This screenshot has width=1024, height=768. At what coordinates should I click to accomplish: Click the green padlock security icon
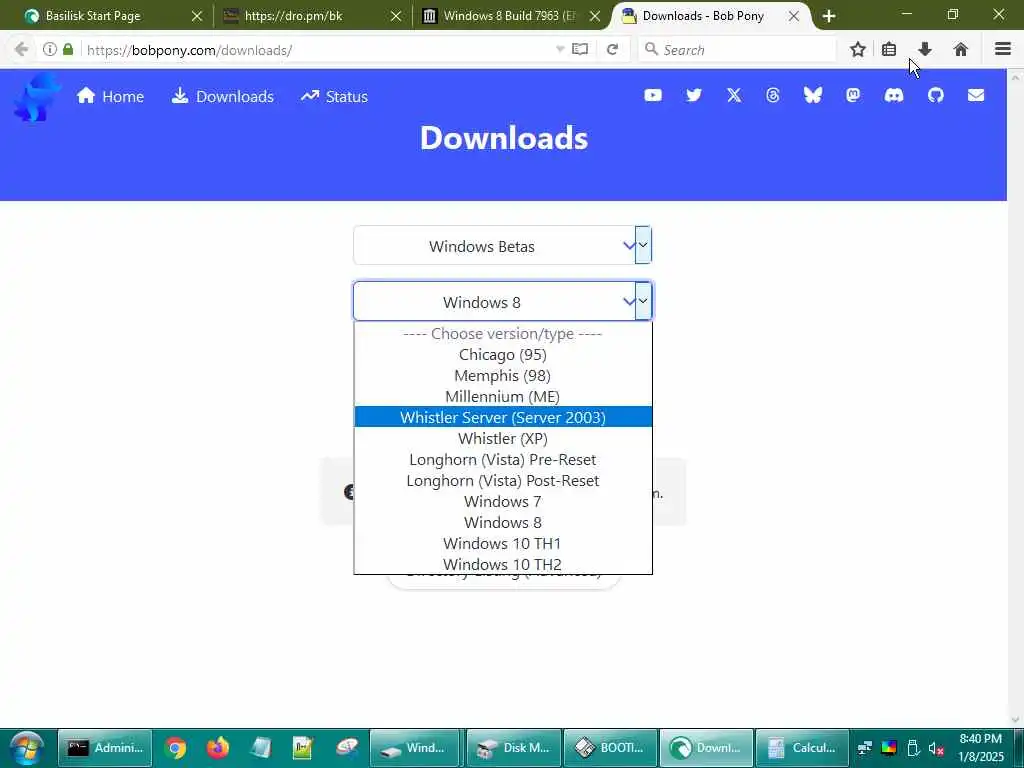click(x=68, y=50)
